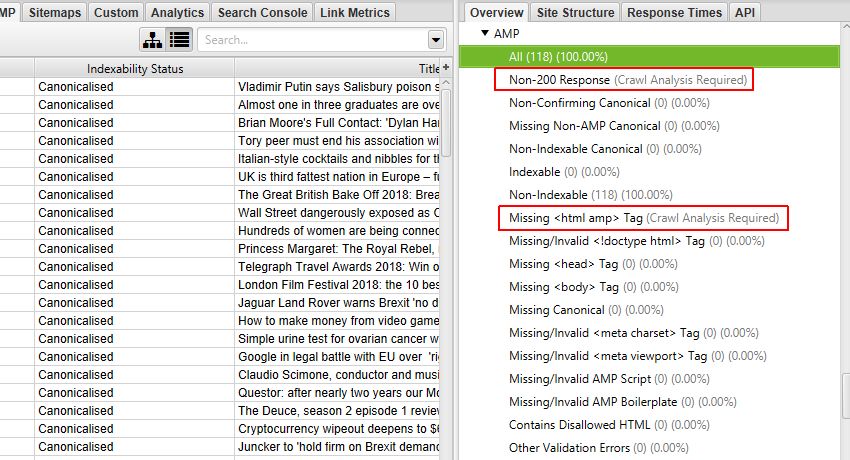Open the Response Times tab

674,12
